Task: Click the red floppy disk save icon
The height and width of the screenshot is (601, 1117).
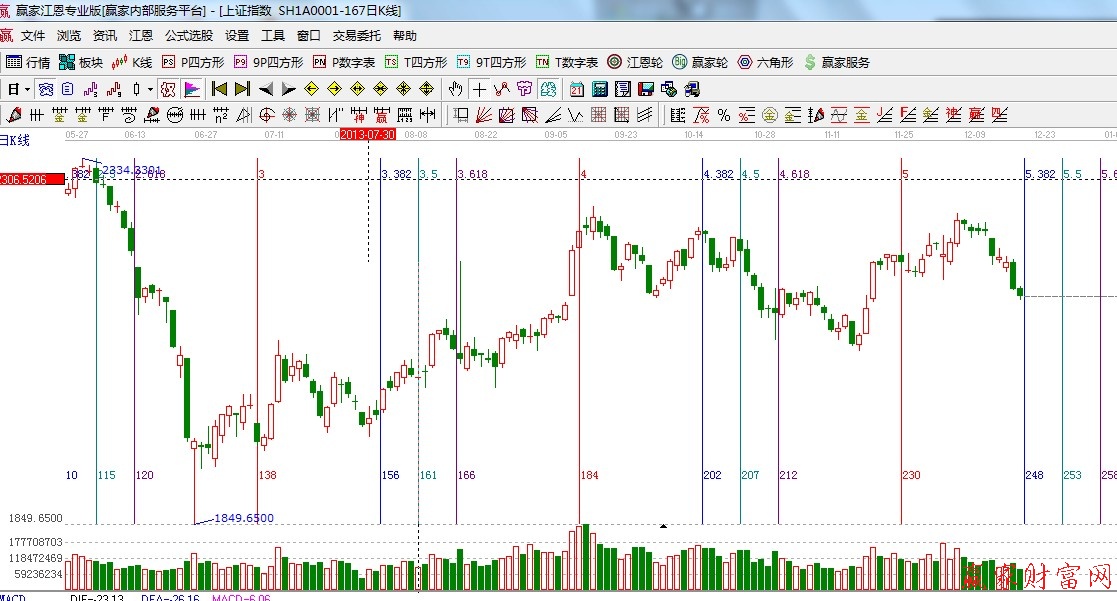Action: click(x=646, y=89)
